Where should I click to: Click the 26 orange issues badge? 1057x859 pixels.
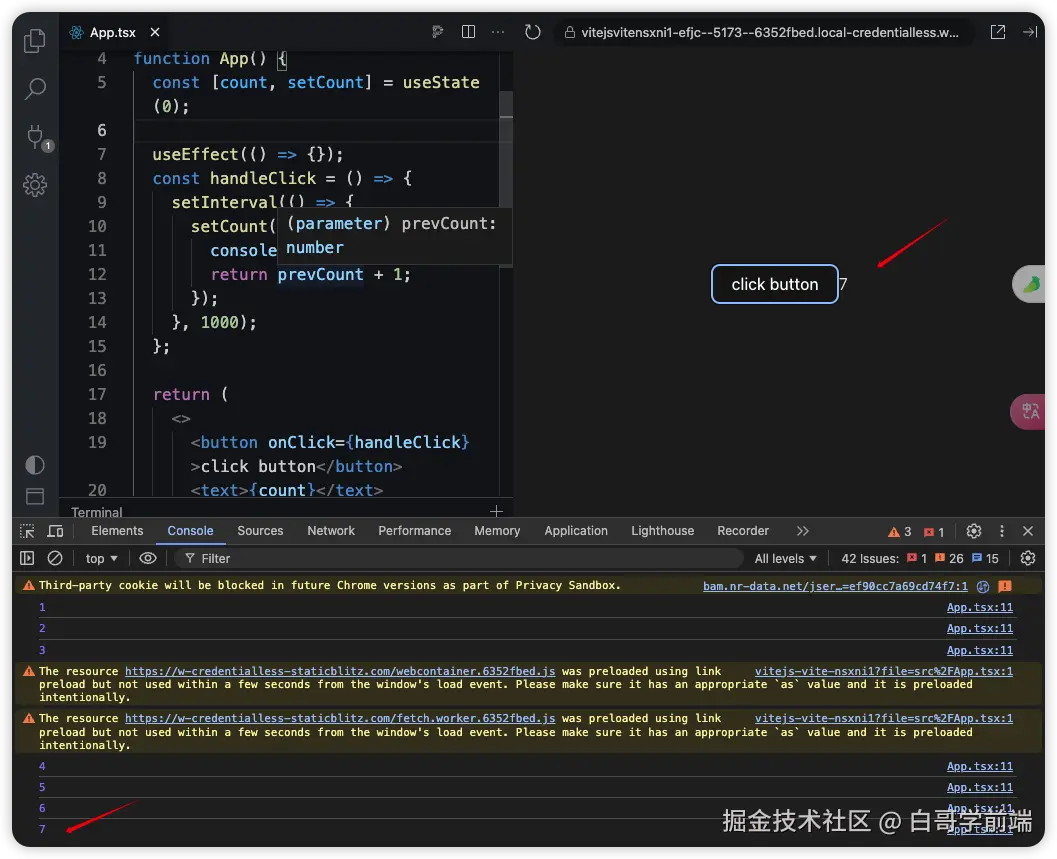tap(949, 558)
